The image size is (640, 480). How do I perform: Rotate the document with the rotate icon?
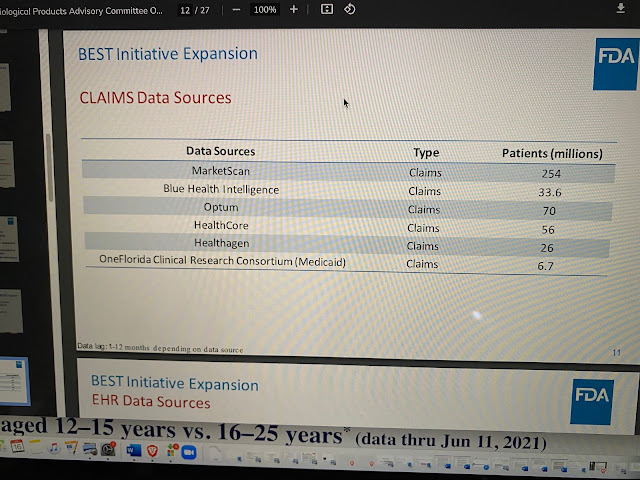[x=349, y=9]
